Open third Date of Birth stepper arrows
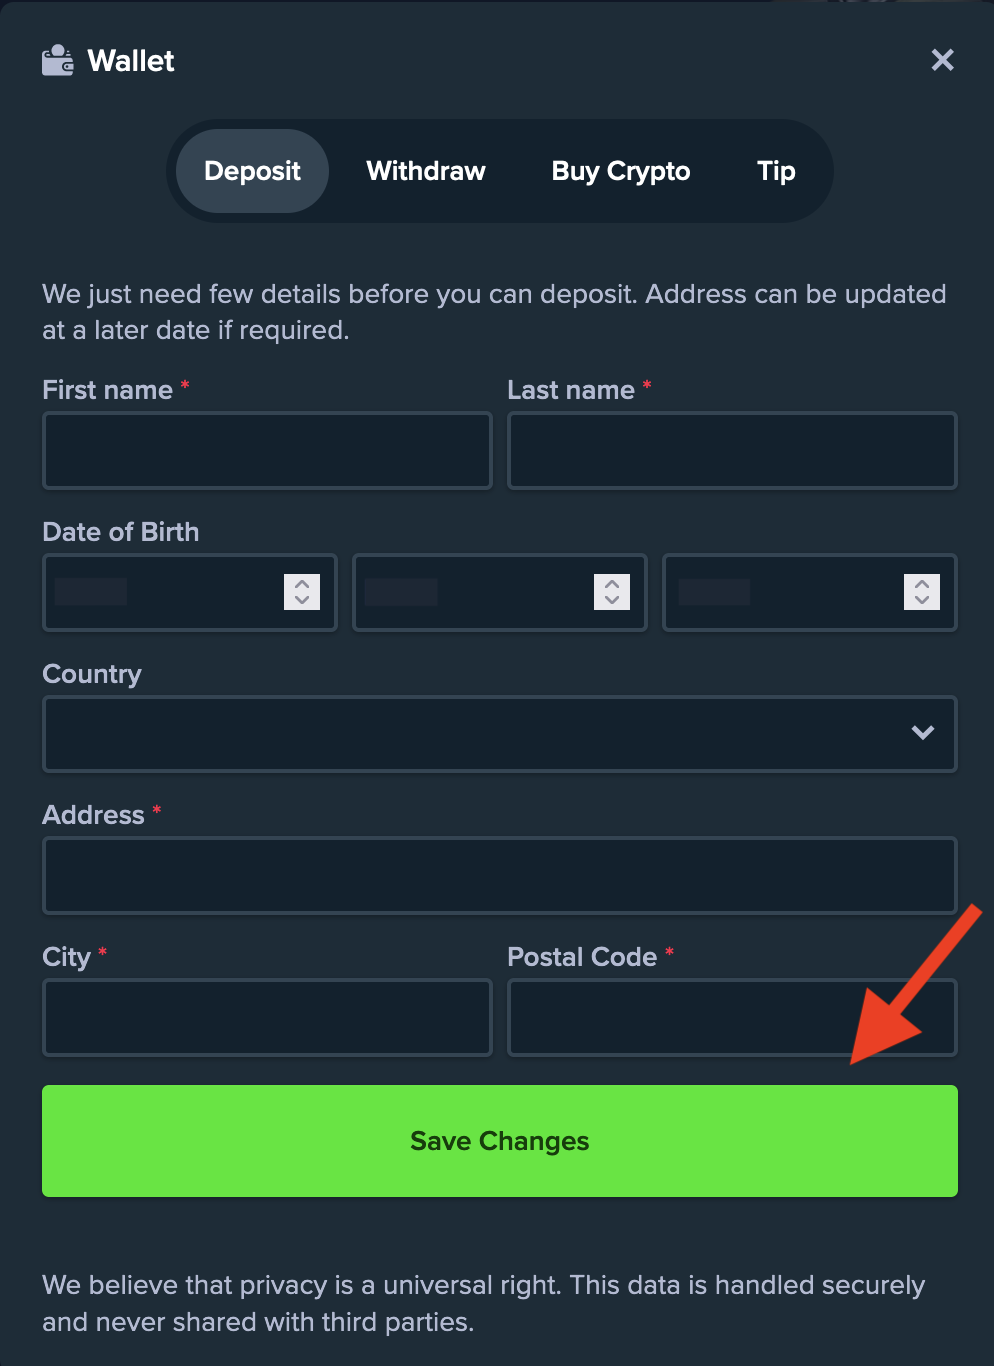 pos(922,592)
